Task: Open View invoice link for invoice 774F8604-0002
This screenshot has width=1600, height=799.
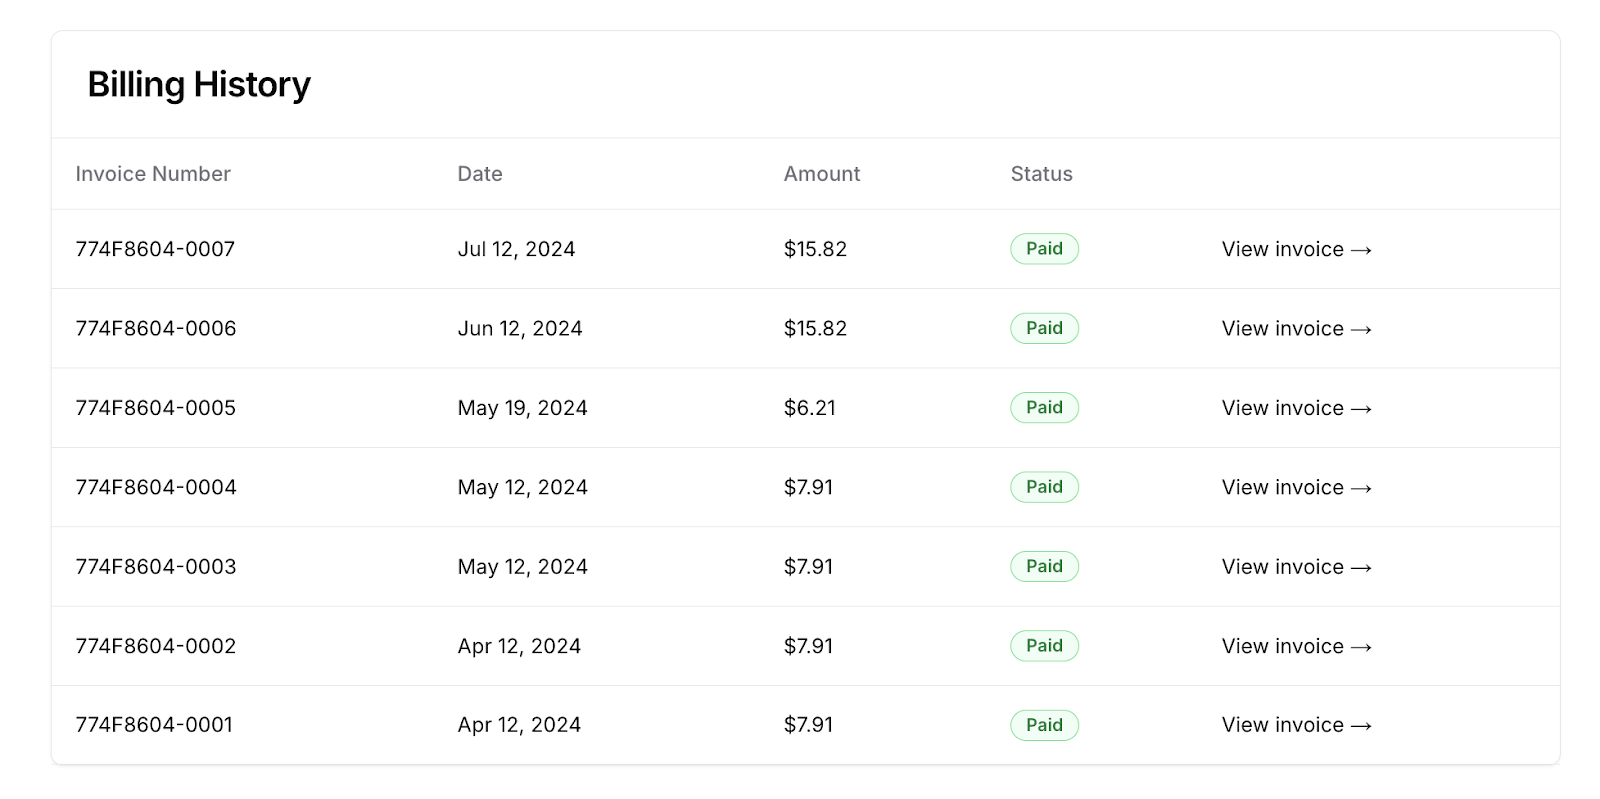Action: (x=1296, y=646)
